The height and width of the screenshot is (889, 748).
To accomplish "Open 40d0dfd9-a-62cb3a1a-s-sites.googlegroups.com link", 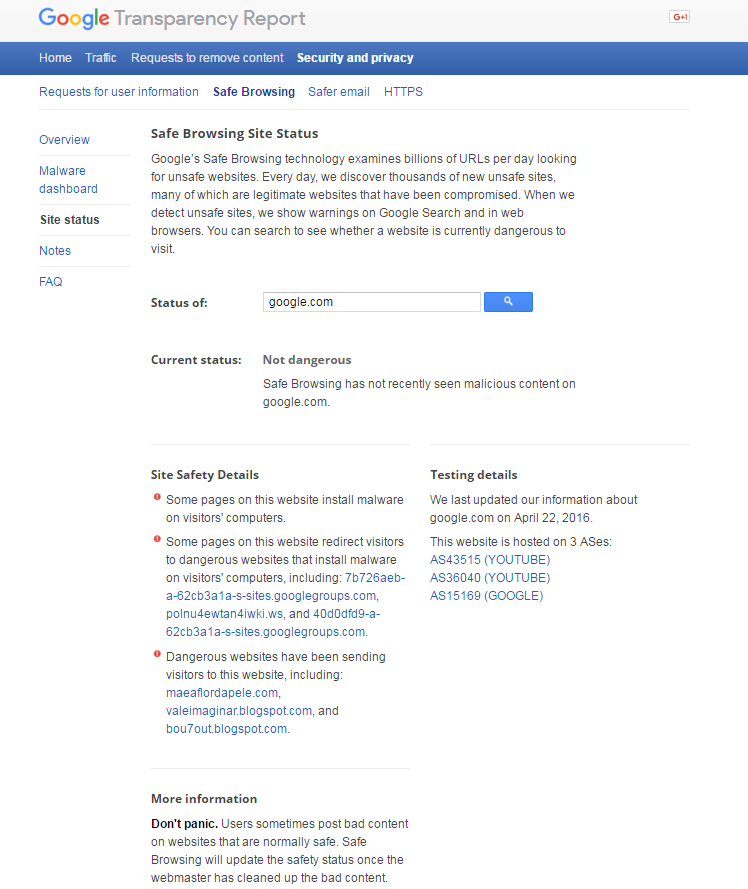I will 273,623.
